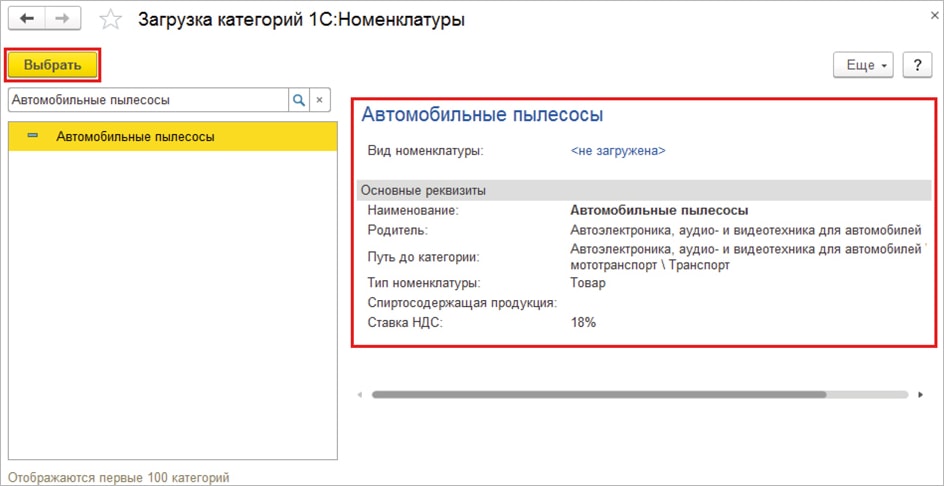This screenshot has height=486, width=944.
Task: Click the magnifier search icon
Action: click(298, 100)
